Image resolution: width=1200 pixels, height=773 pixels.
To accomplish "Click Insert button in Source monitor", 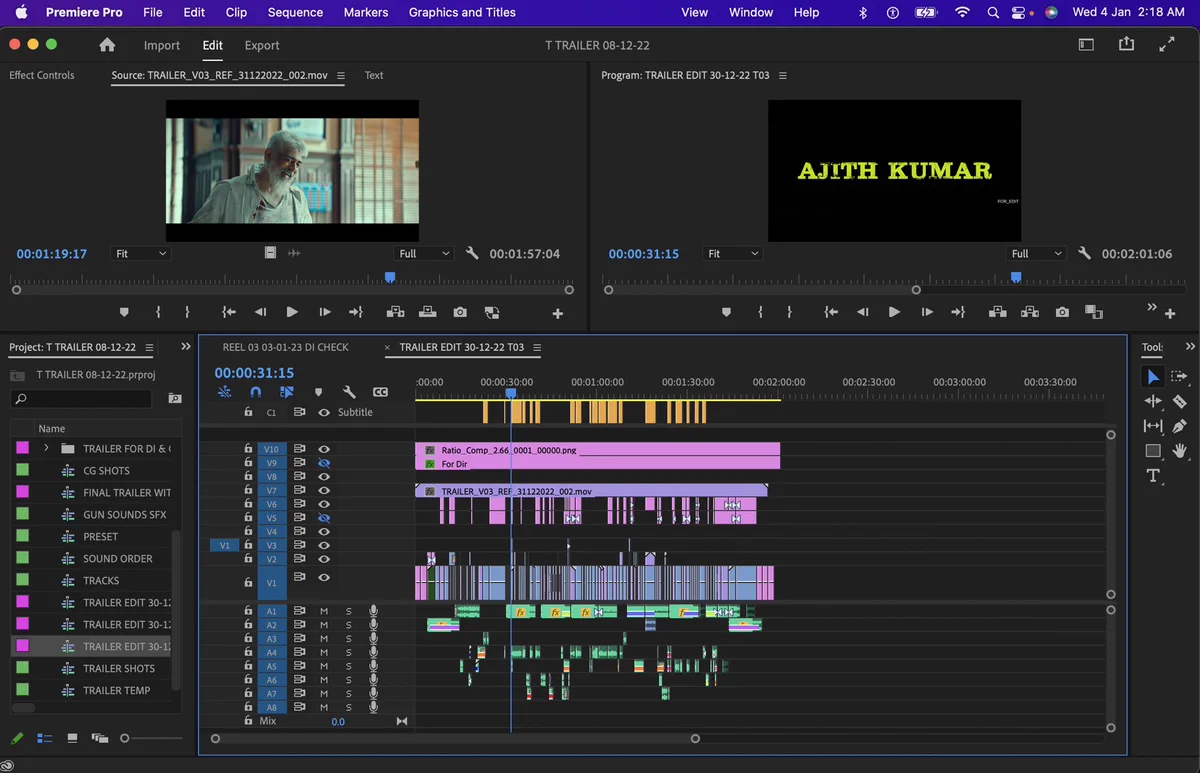I will coord(395,312).
